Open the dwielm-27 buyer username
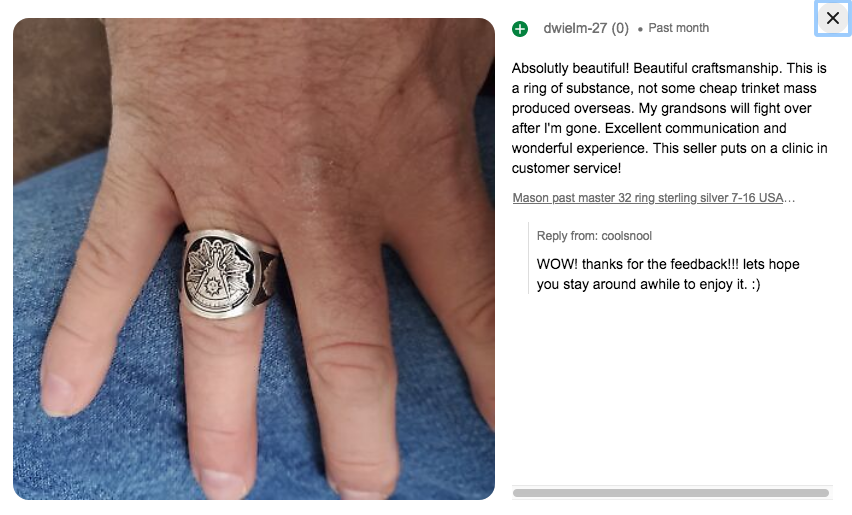Image resolution: width=852 pixels, height=515 pixels. click(x=575, y=28)
